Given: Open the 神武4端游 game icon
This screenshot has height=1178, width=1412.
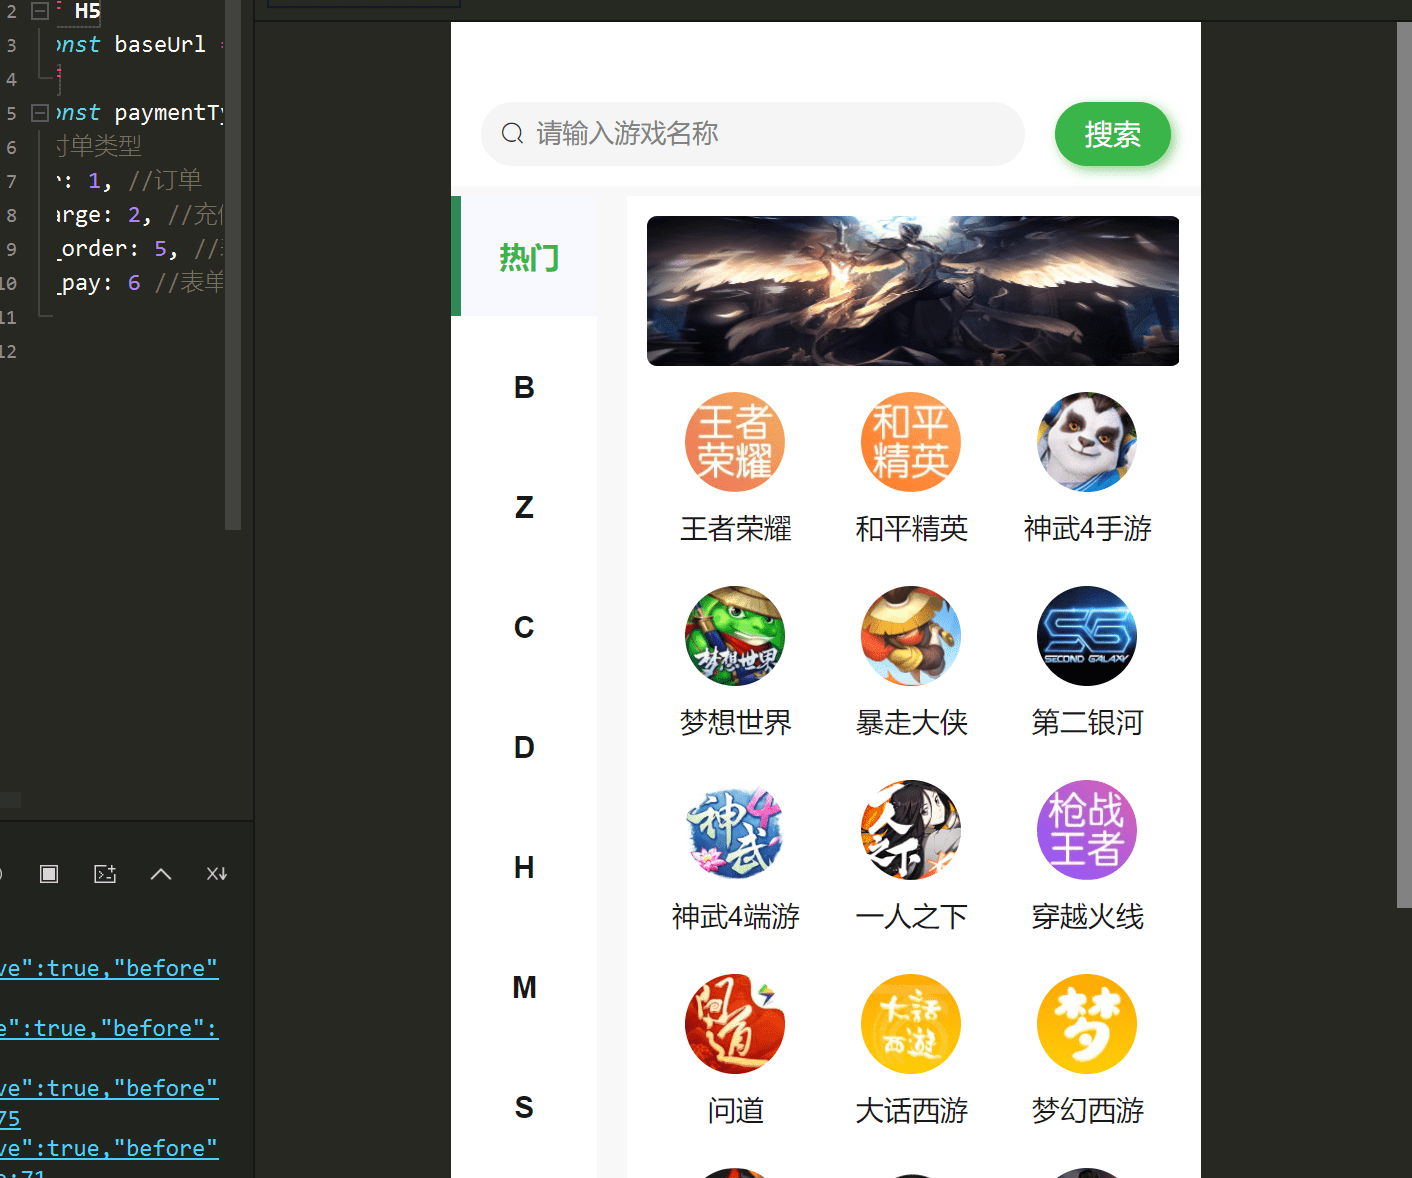Looking at the screenshot, I should [735, 830].
